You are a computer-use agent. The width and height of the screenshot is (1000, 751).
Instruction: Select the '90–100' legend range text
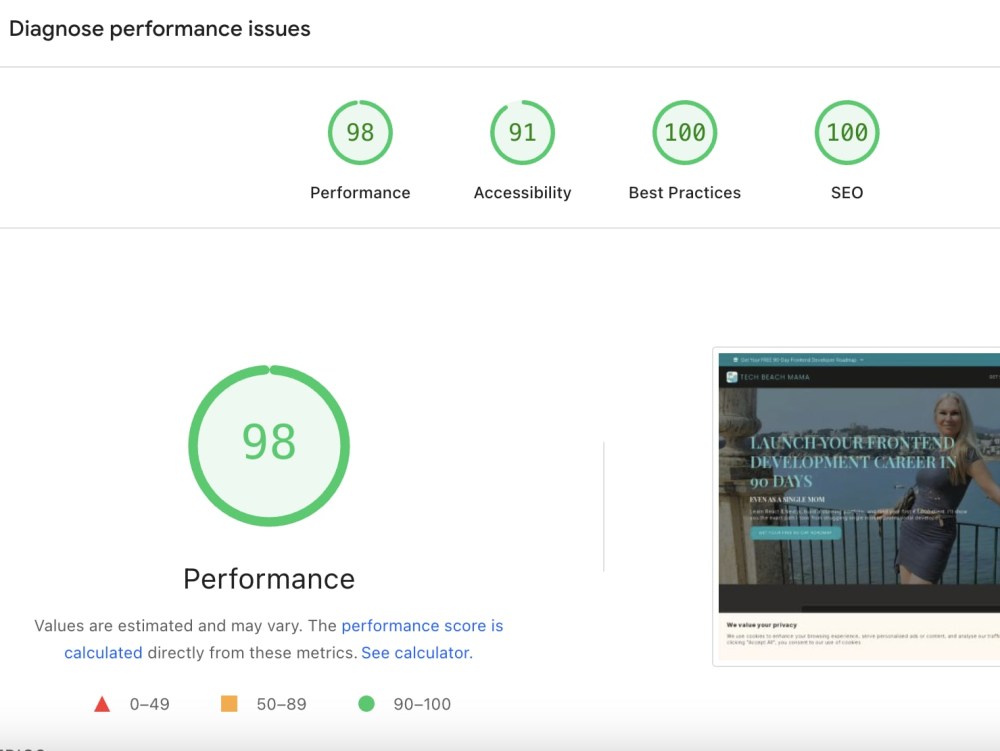pyautogui.click(x=422, y=704)
